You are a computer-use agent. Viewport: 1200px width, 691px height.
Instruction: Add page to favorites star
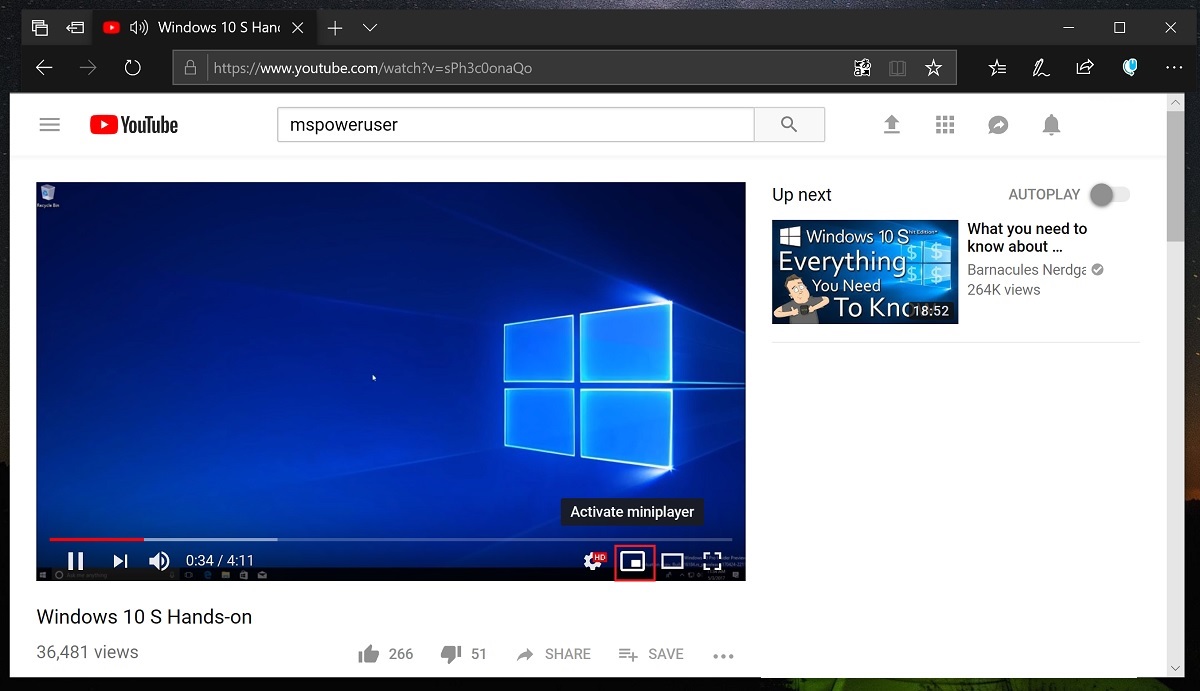[x=933, y=68]
